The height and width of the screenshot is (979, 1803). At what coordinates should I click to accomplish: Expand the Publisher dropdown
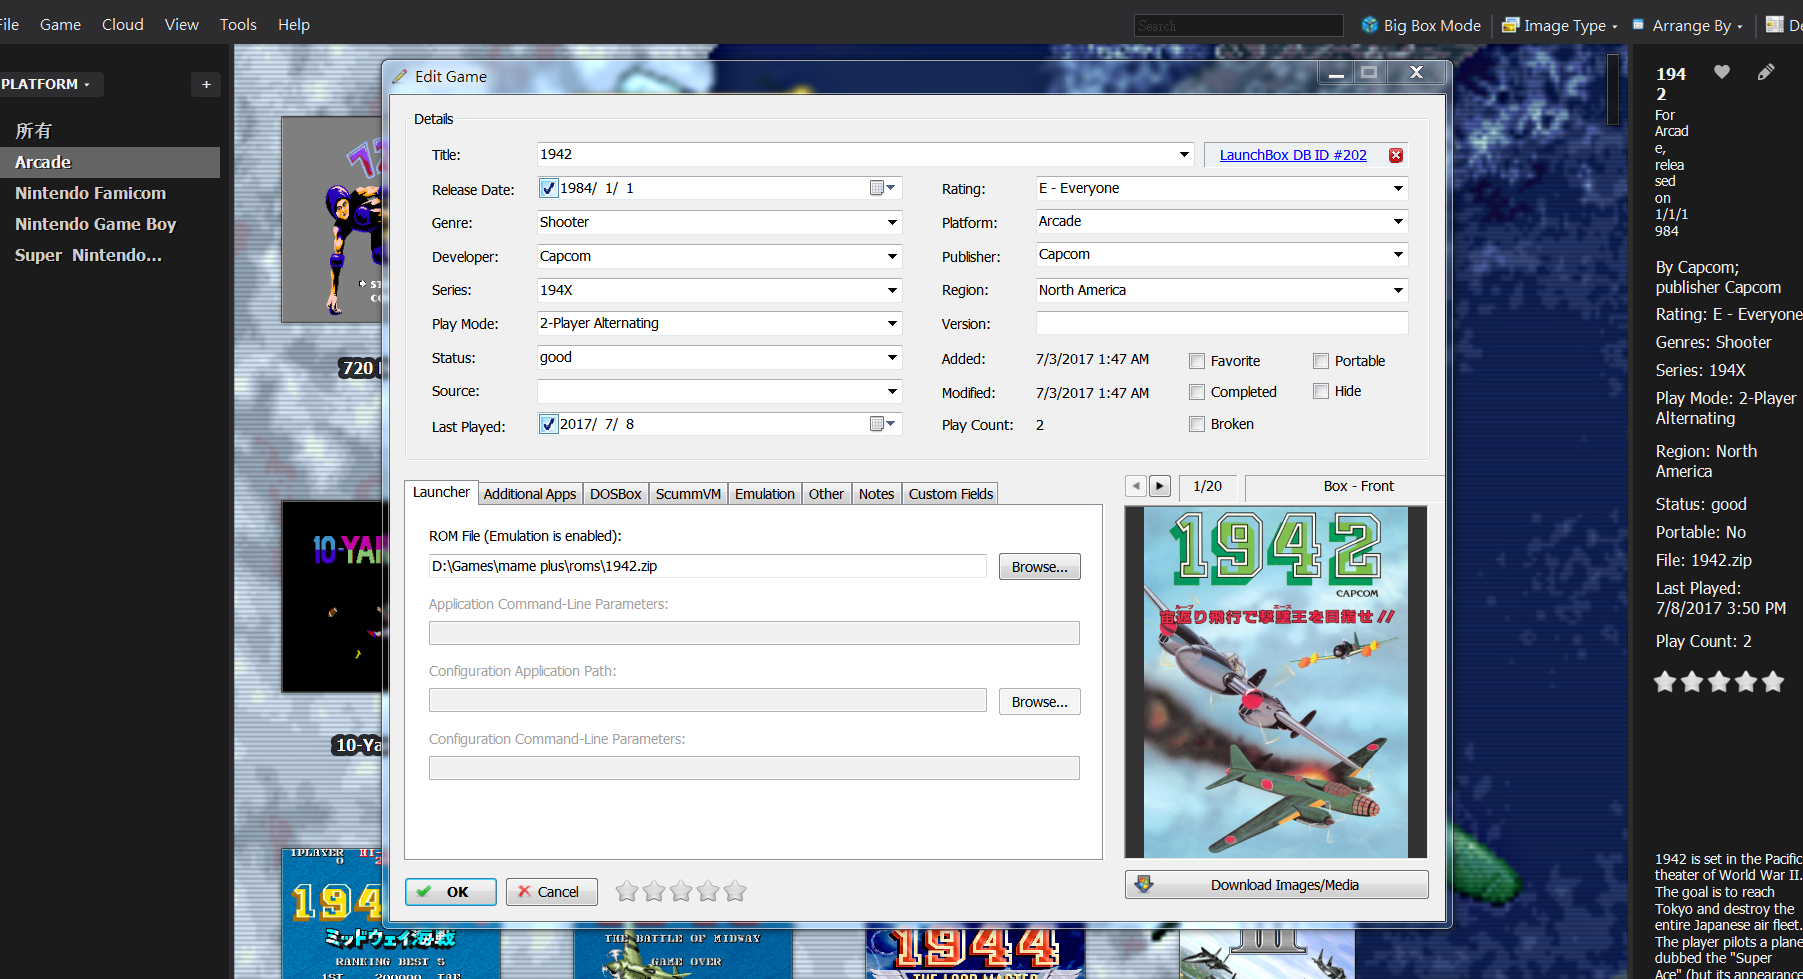[x=1398, y=254]
